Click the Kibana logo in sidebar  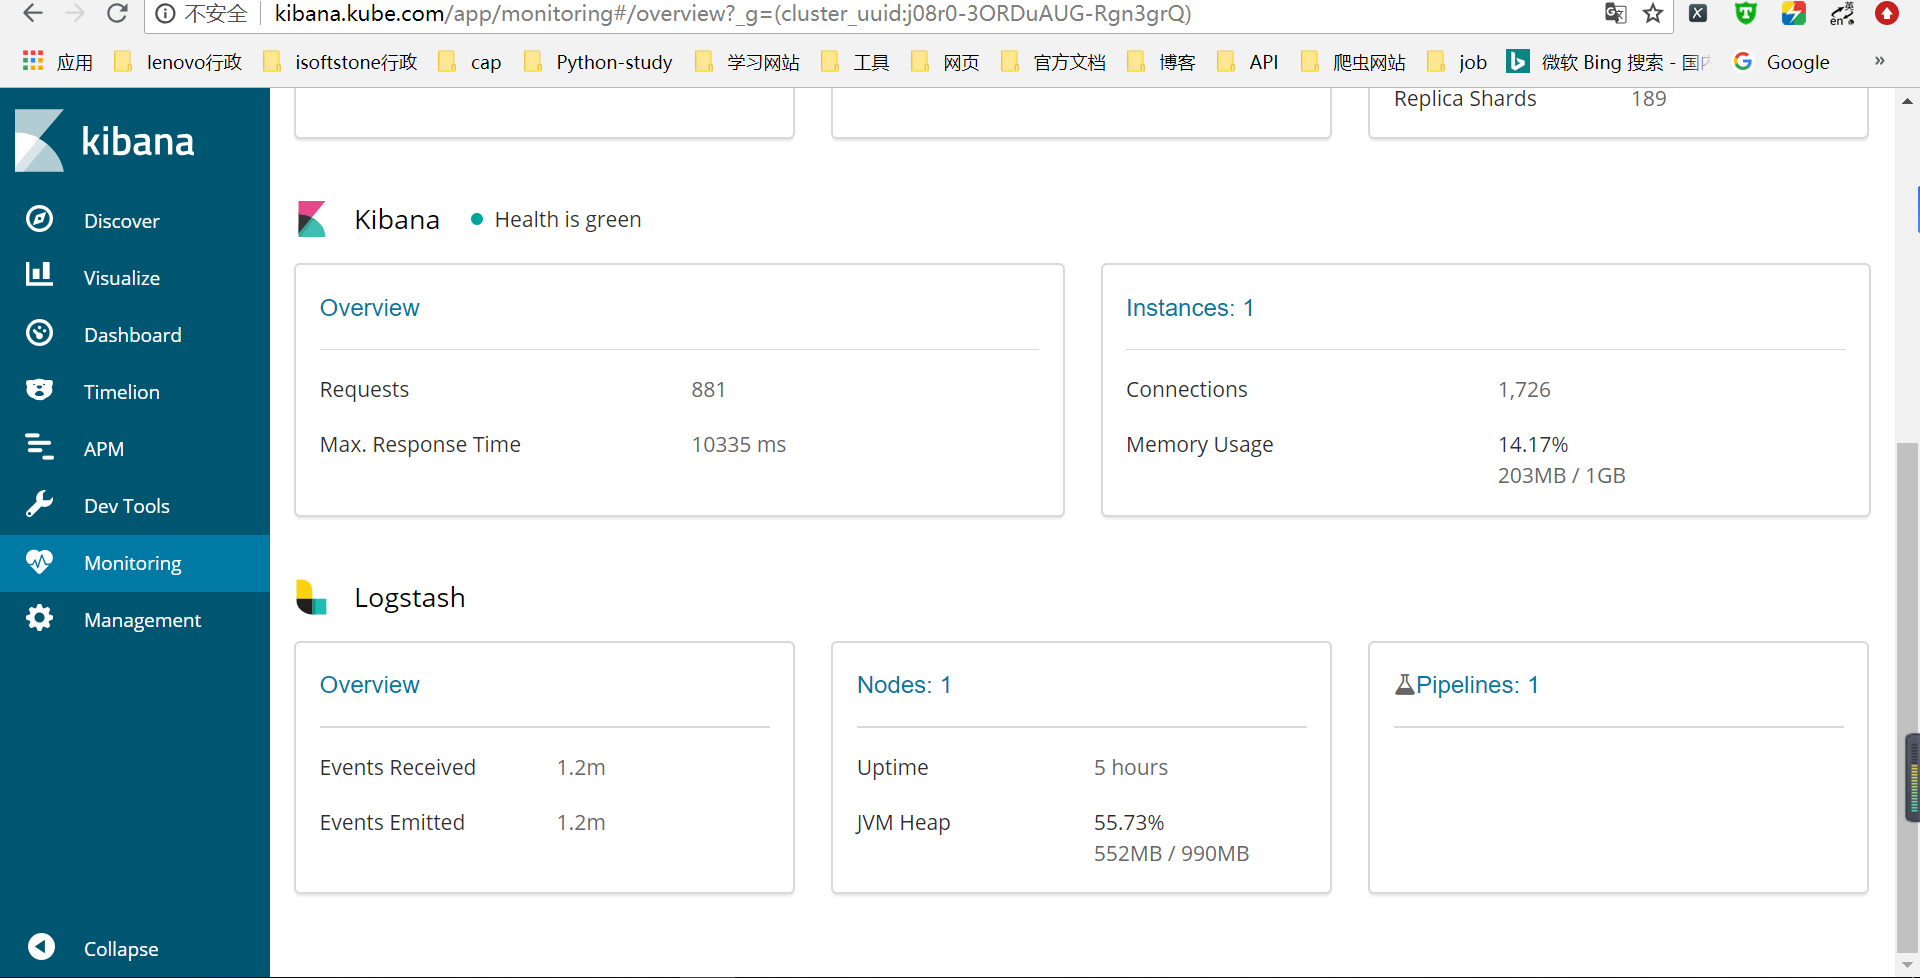point(105,141)
